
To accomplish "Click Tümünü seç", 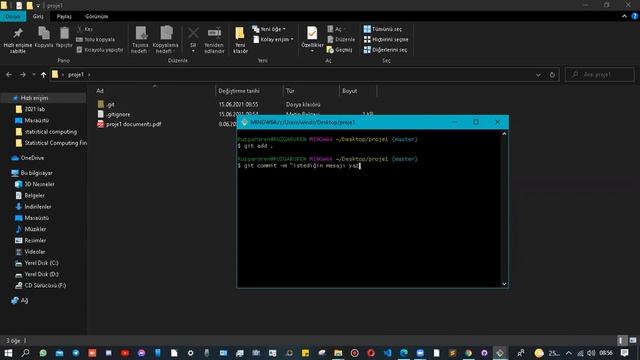I will (x=383, y=29).
